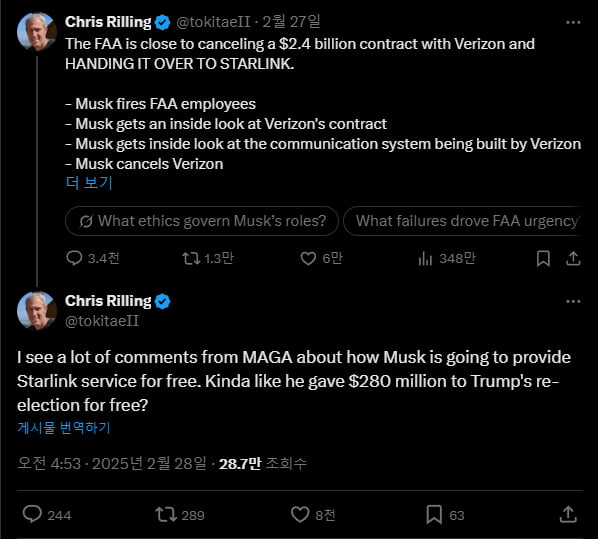Image resolution: width=598 pixels, height=539 pixels.
Task: Retweet the first FAA Verizon tweet
Action: pos(207,258)
